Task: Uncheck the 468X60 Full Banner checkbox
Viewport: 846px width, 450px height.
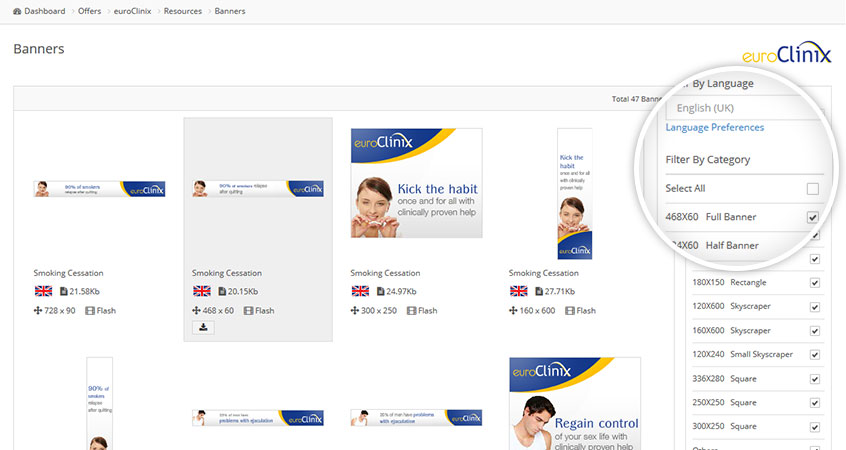Action: click(x=813, y=217)
